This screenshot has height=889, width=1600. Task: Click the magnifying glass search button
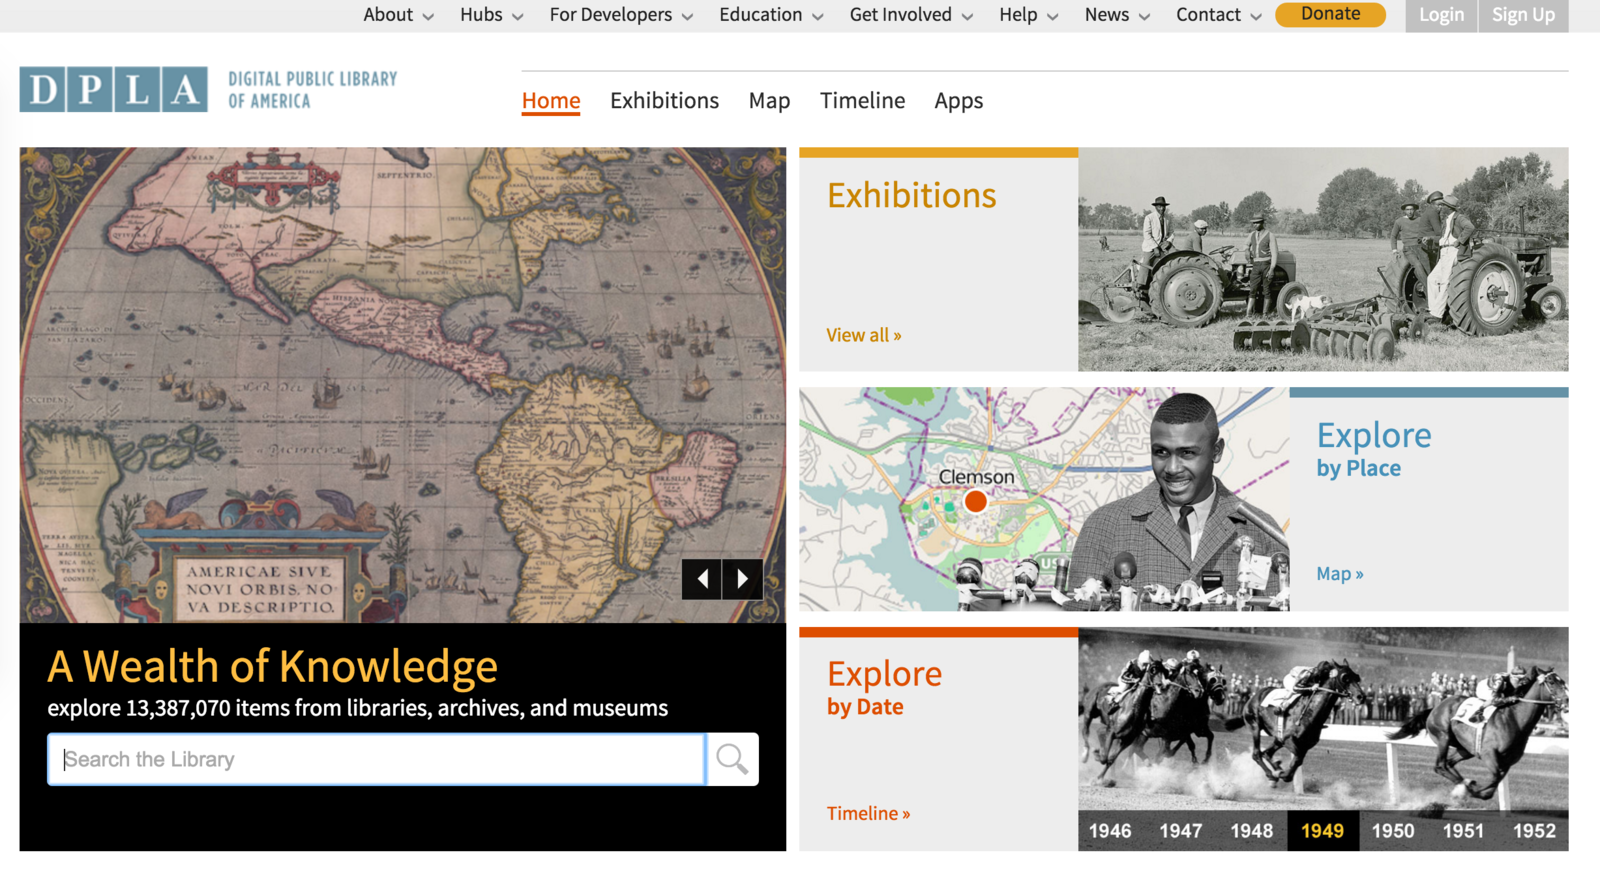(x=732, y=759)
